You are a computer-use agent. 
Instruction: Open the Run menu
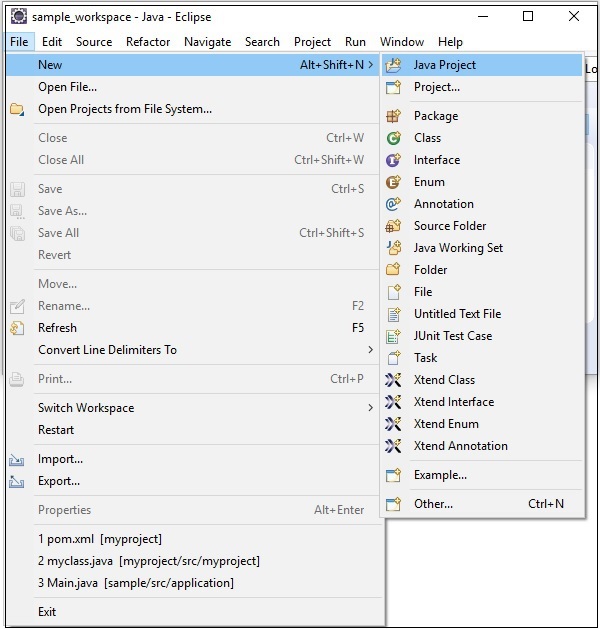[x=355, y=42]
